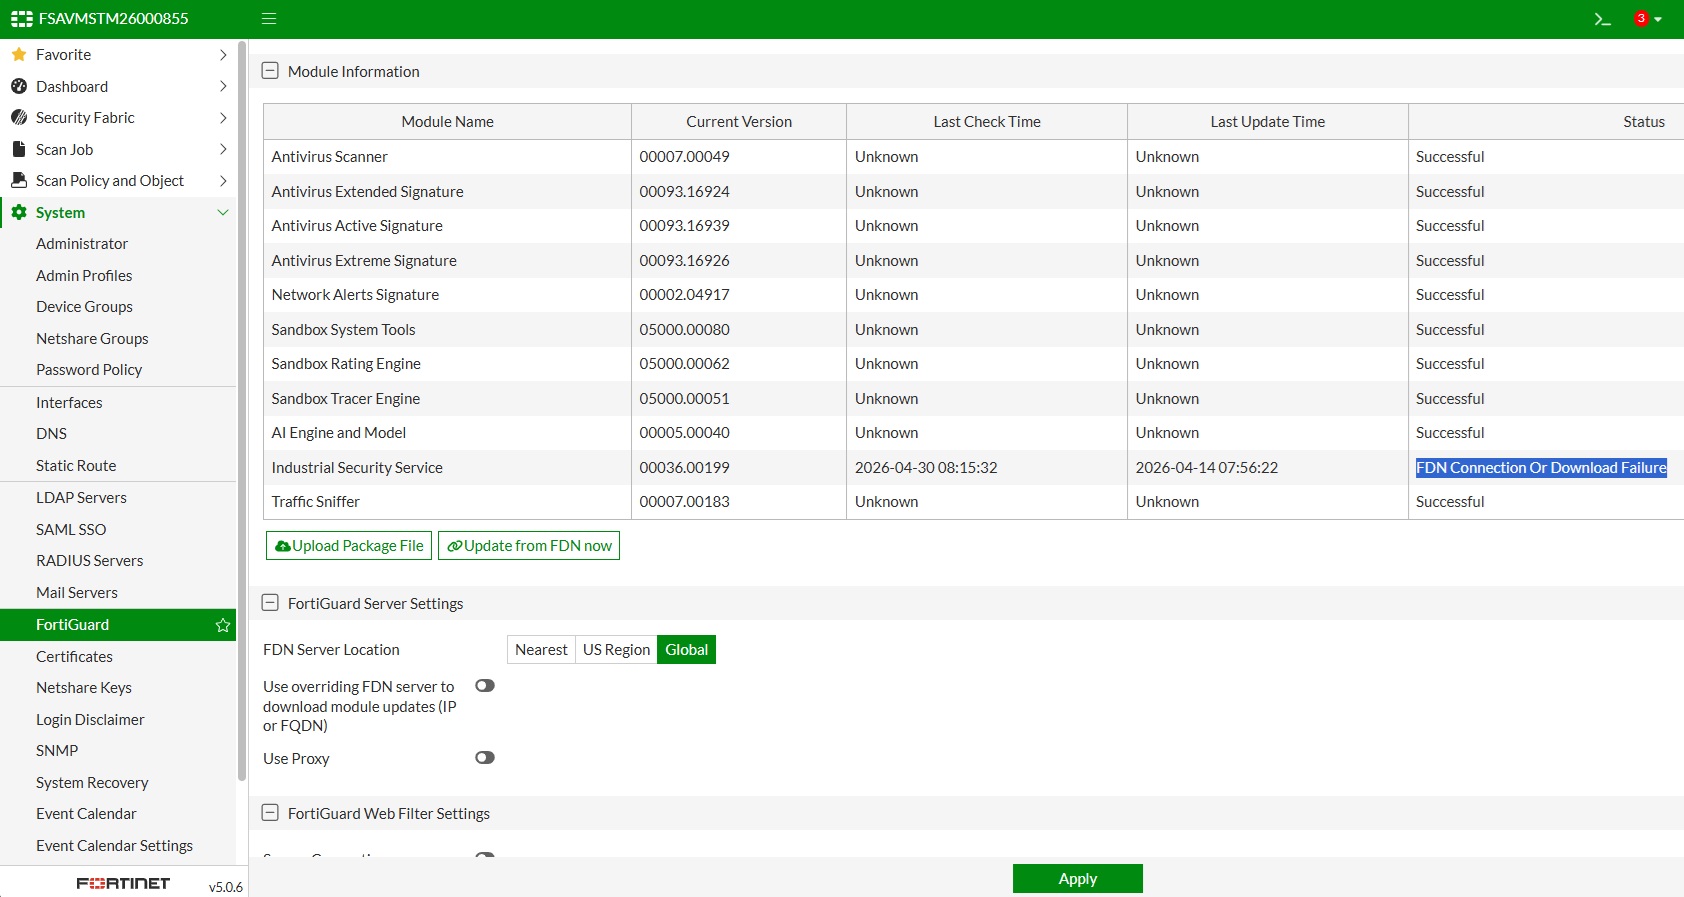This screenshot has width=1684, height=897.
Task: Expand the Dashboard menu chevron
Action: [223, 87]
